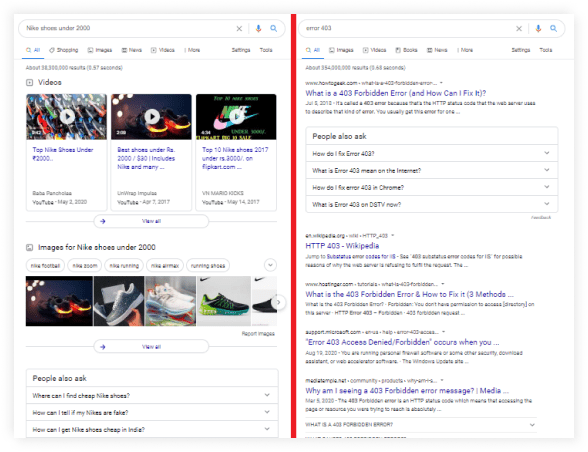Open Tools in error 403 results
Image resolution: width=588 pixels, height=452 pixels.
point(546,50)
